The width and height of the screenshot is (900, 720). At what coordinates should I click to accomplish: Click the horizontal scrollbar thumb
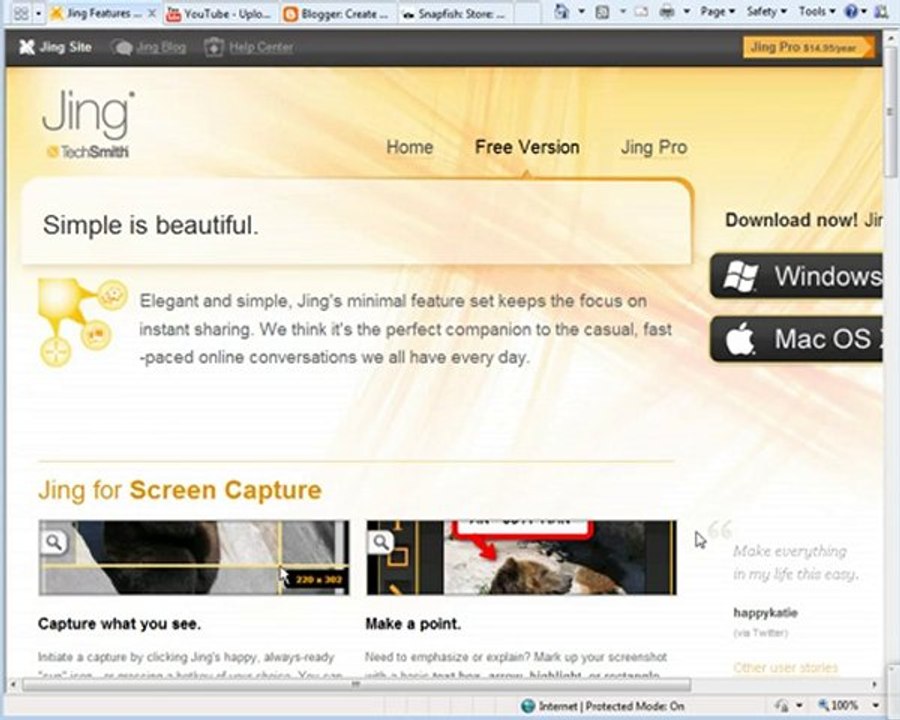point(356,684)
